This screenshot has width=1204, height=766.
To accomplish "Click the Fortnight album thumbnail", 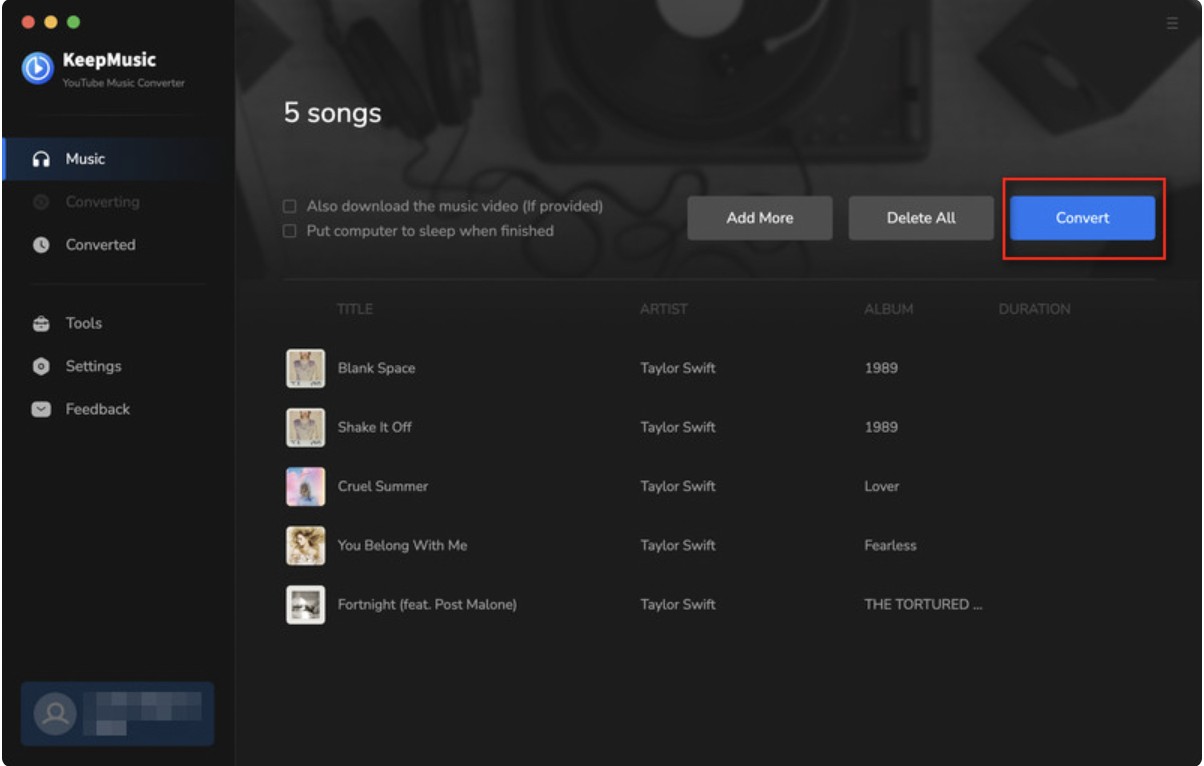I will pyautogui.click(x=306, y=604).
